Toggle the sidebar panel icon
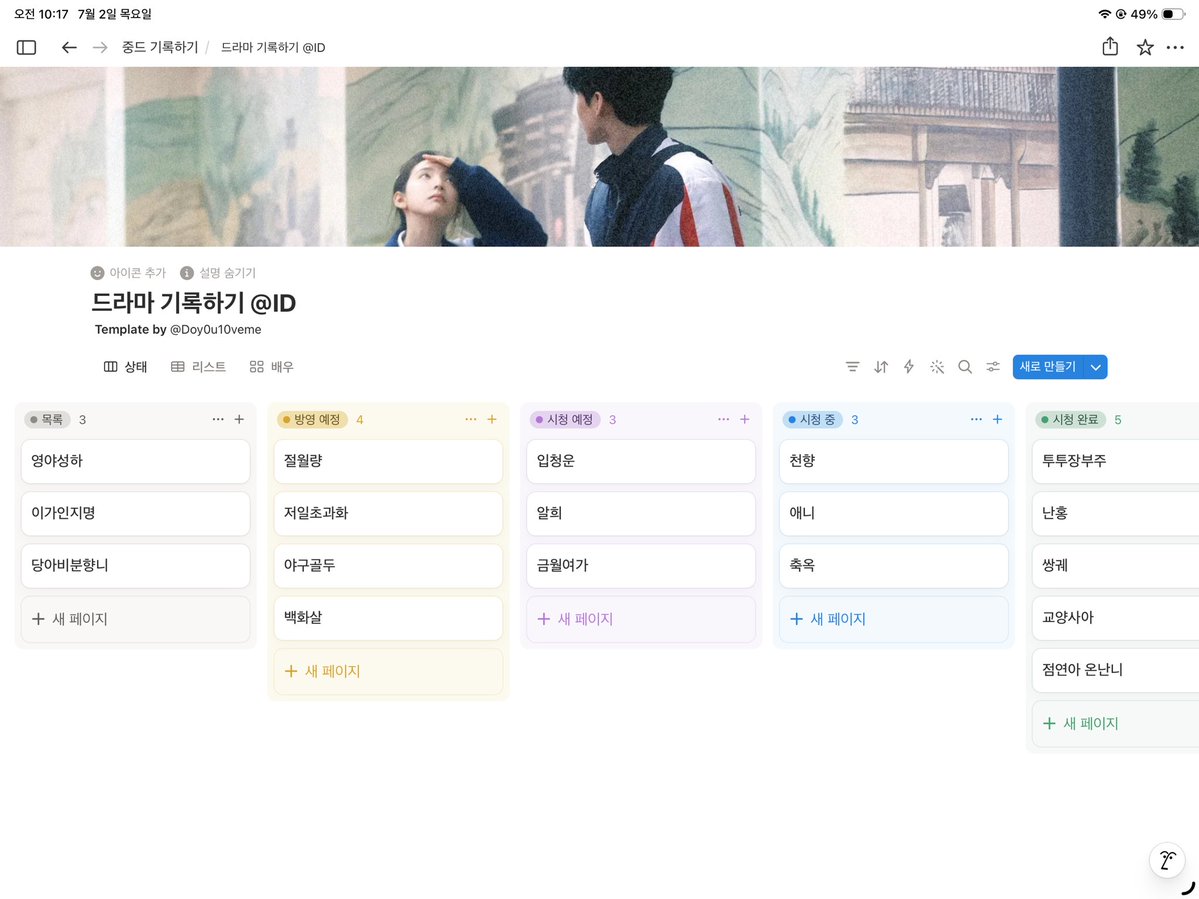 click(26, 47)
